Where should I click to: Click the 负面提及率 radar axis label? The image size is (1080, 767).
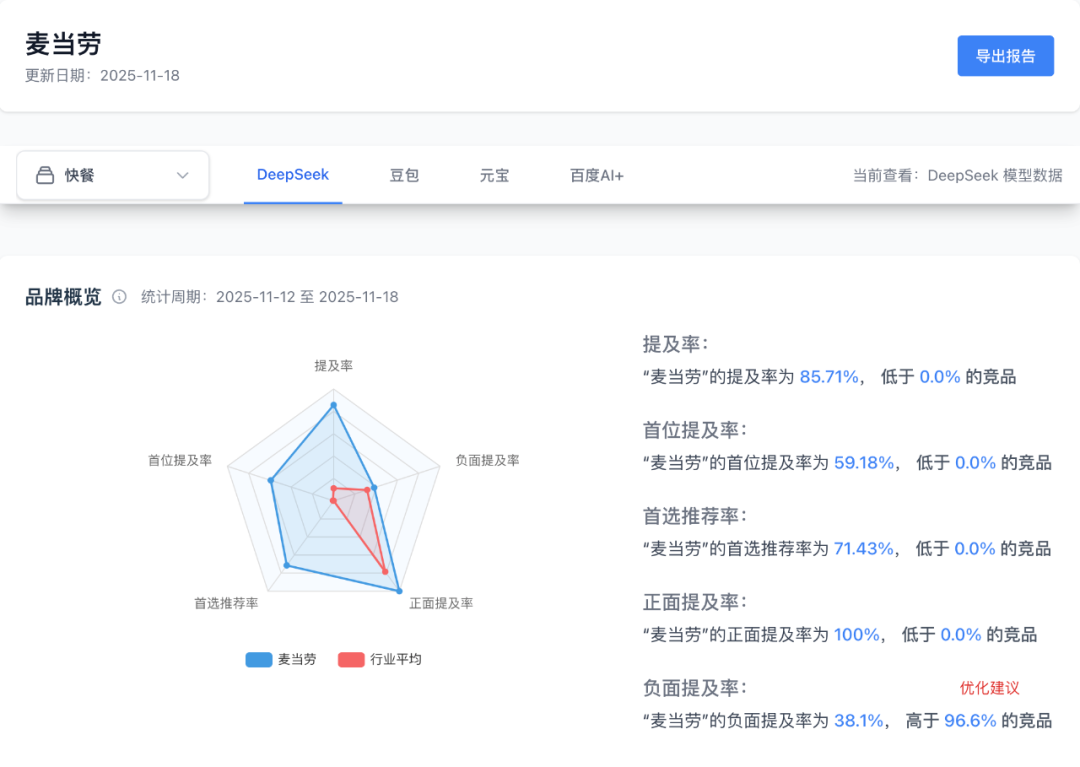488,461
